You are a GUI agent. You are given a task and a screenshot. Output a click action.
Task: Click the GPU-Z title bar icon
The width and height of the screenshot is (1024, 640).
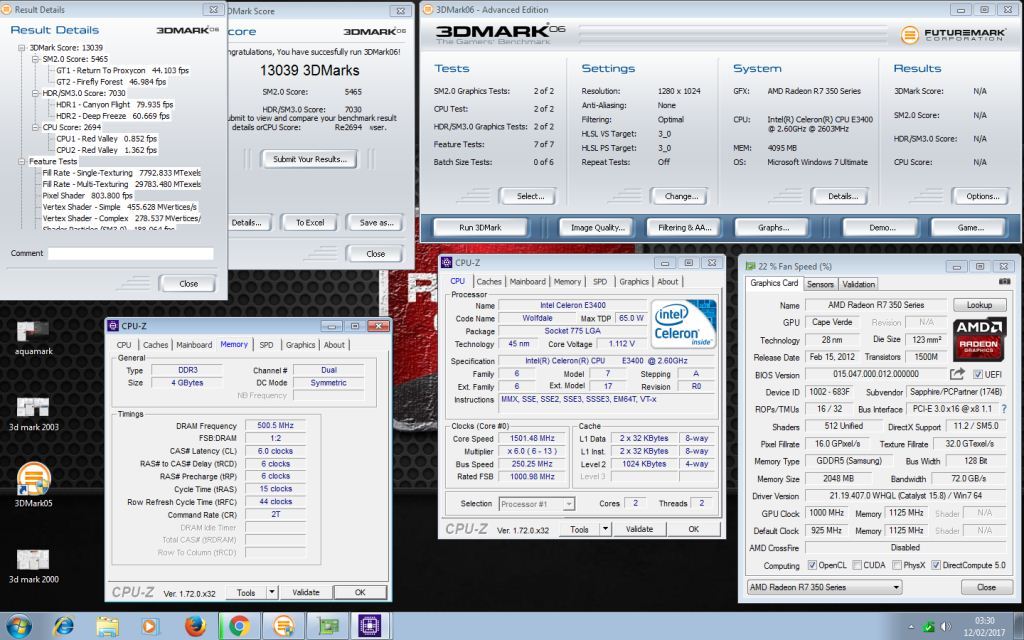(x=750, y=266)
